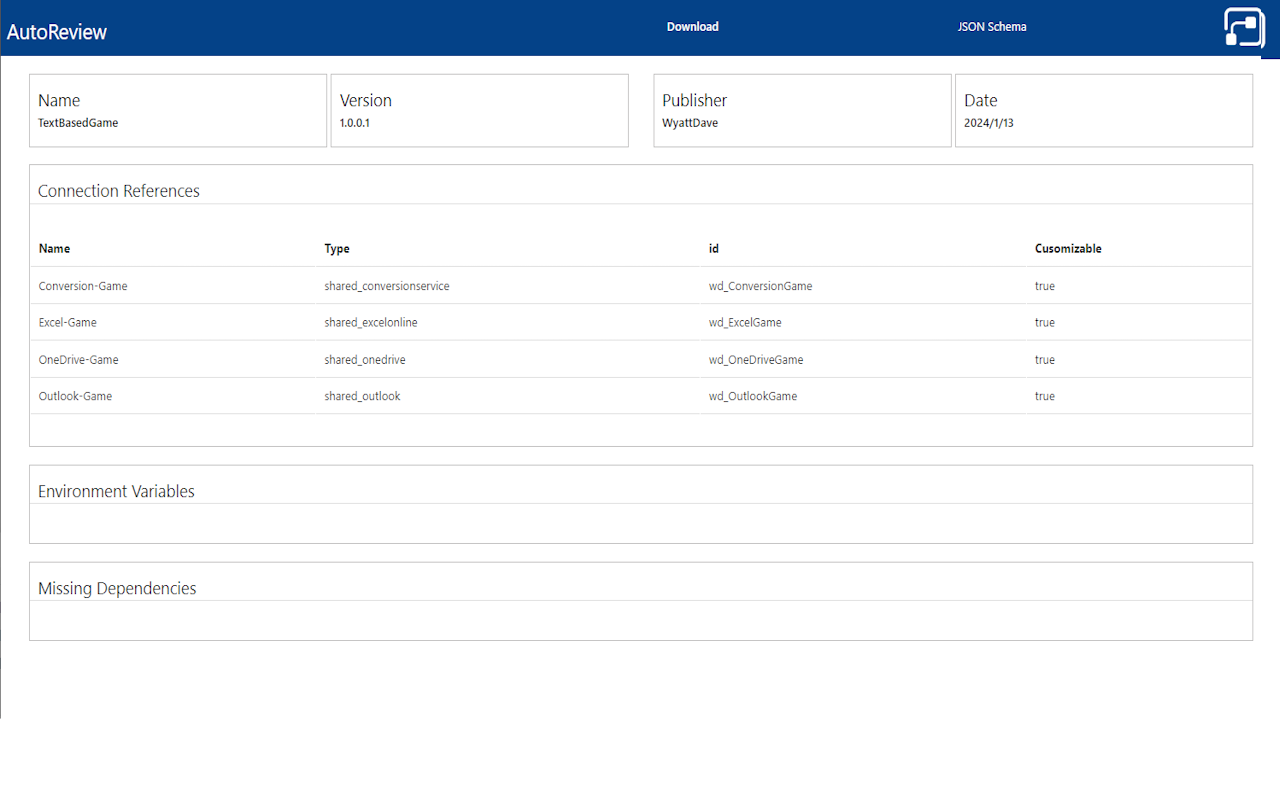This screenshot has height=800, width=1280.
Task: Open the Download link
Action: (x=692, y=27)
